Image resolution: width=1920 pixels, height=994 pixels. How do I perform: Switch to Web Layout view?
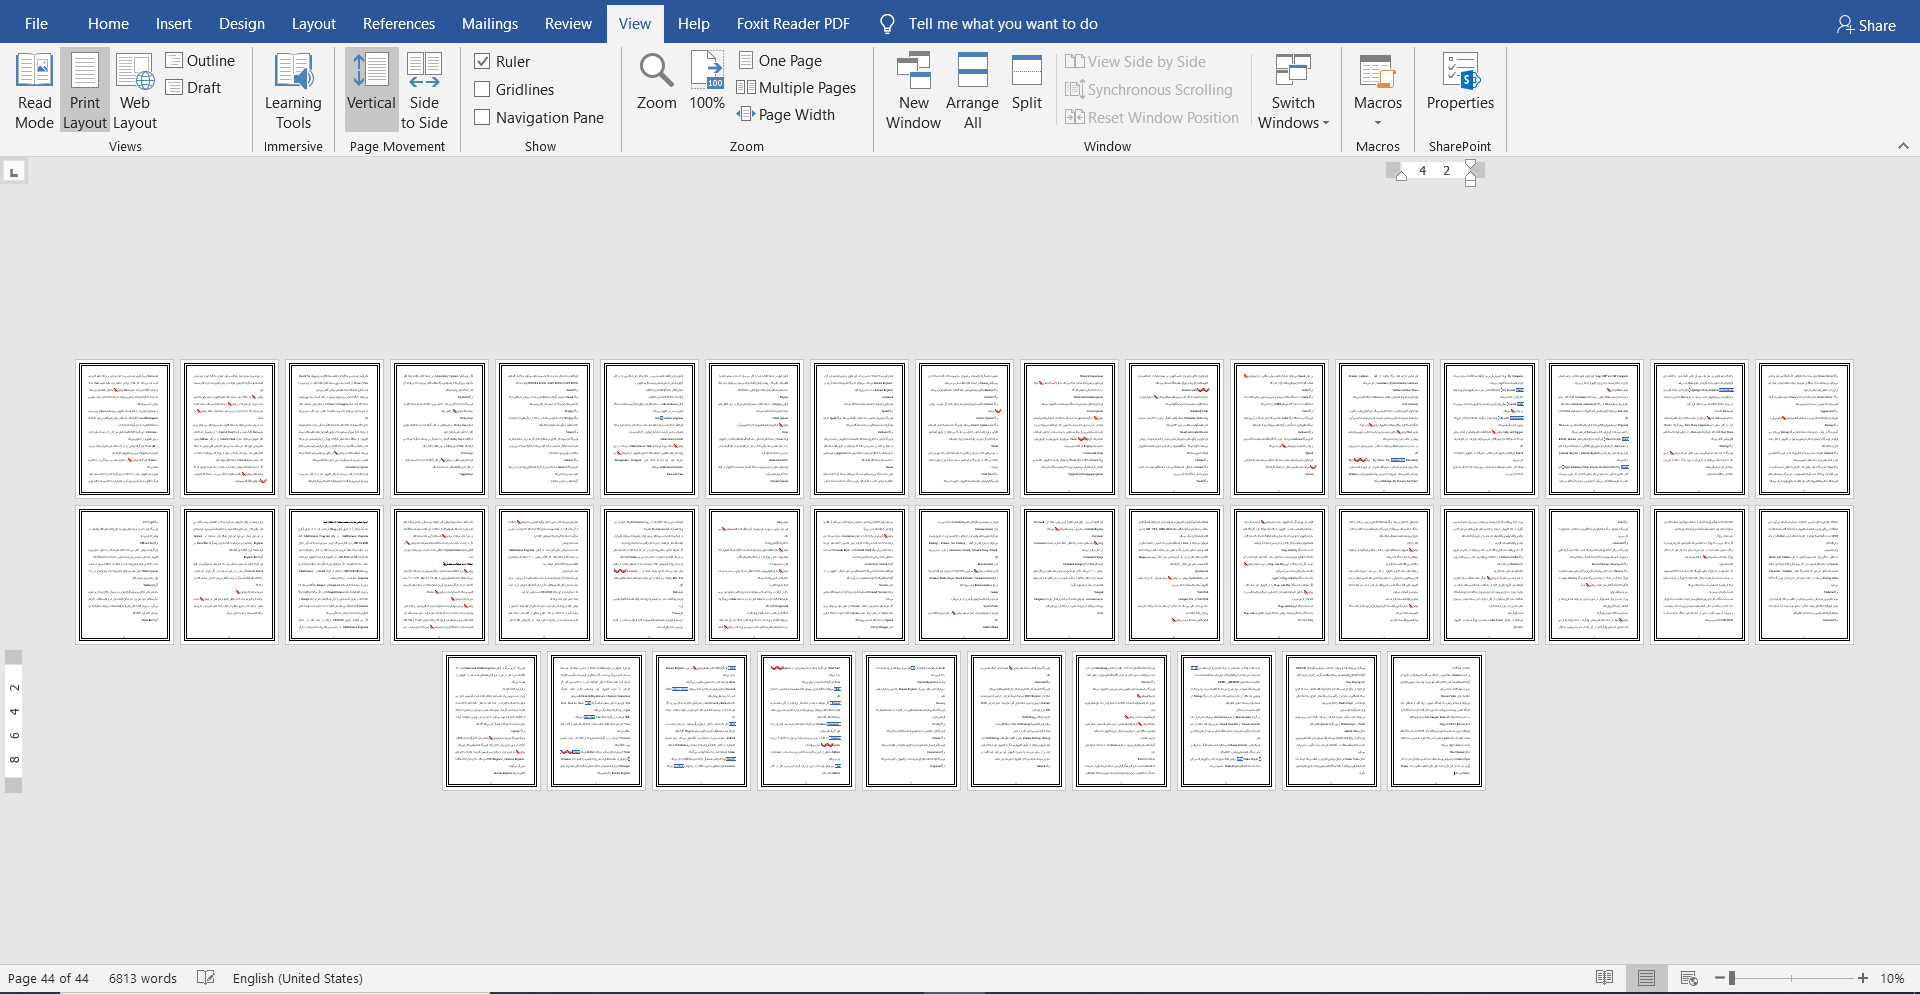135,91
